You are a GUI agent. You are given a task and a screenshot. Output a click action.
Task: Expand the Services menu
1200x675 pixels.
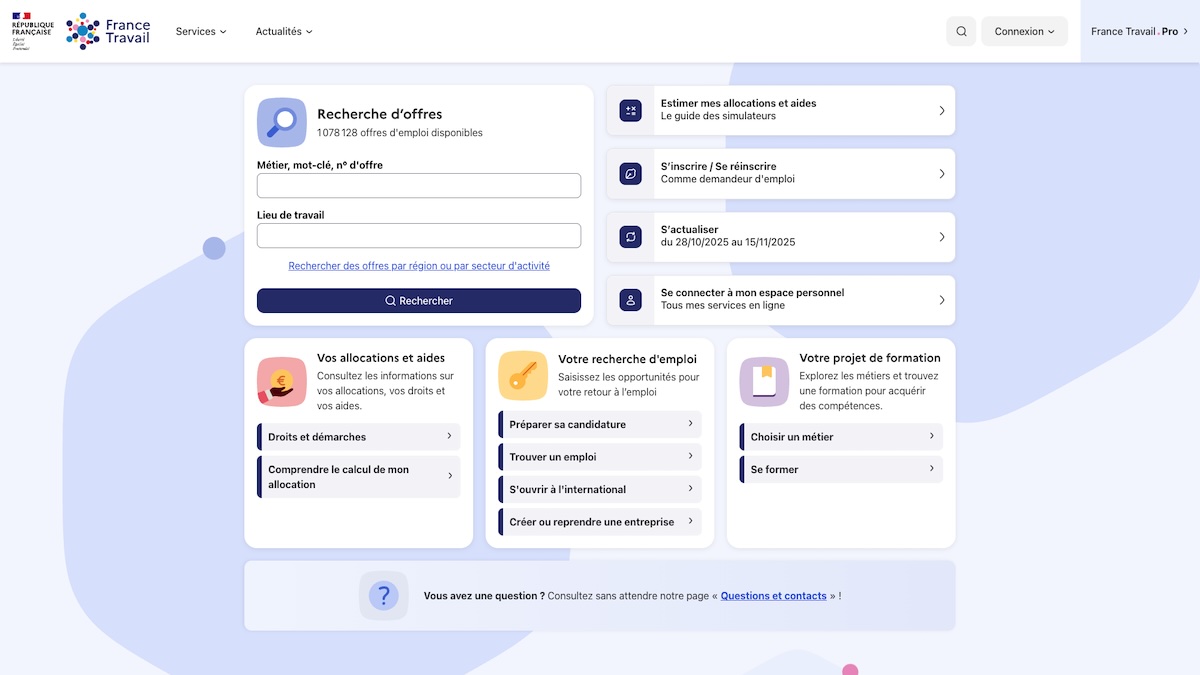201,31
